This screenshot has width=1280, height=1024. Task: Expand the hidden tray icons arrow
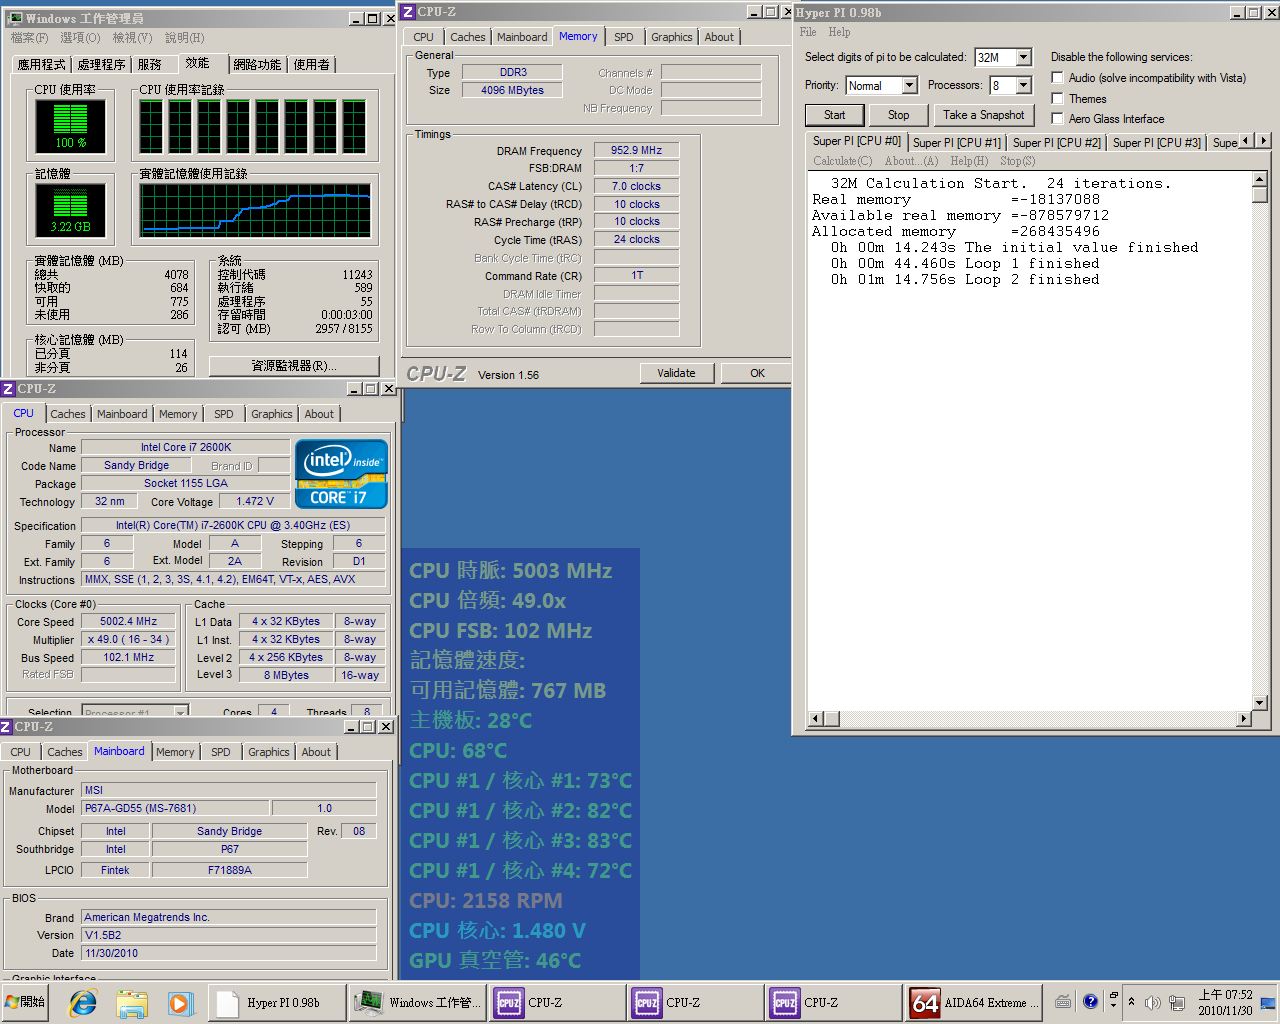point(1131,1002)
